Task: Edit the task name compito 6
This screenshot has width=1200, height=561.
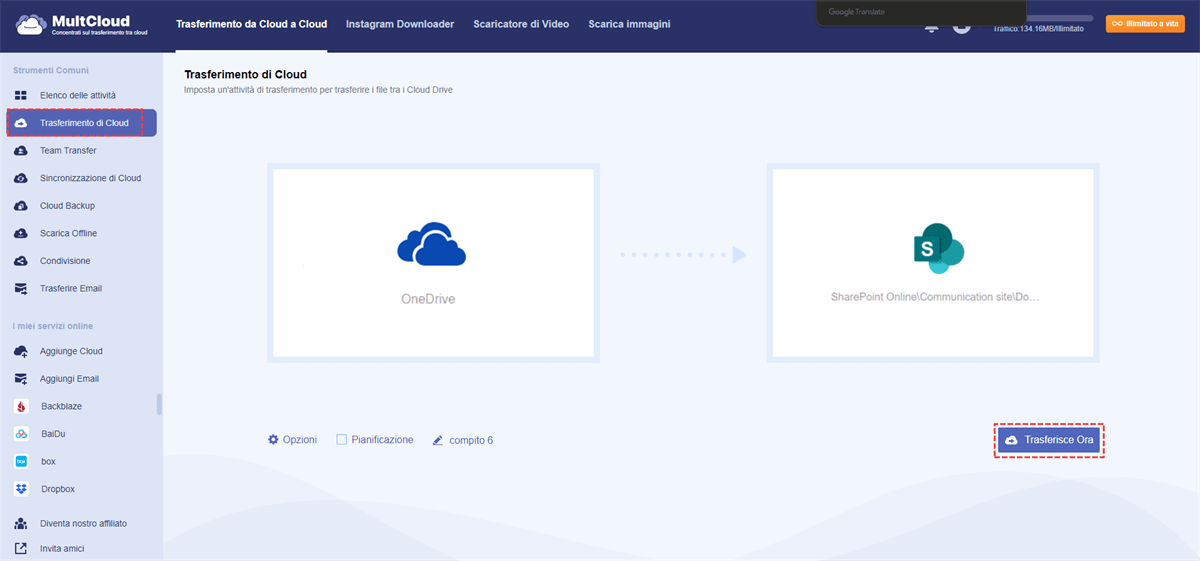Action: pyautogui.click(x=463, y=440)
